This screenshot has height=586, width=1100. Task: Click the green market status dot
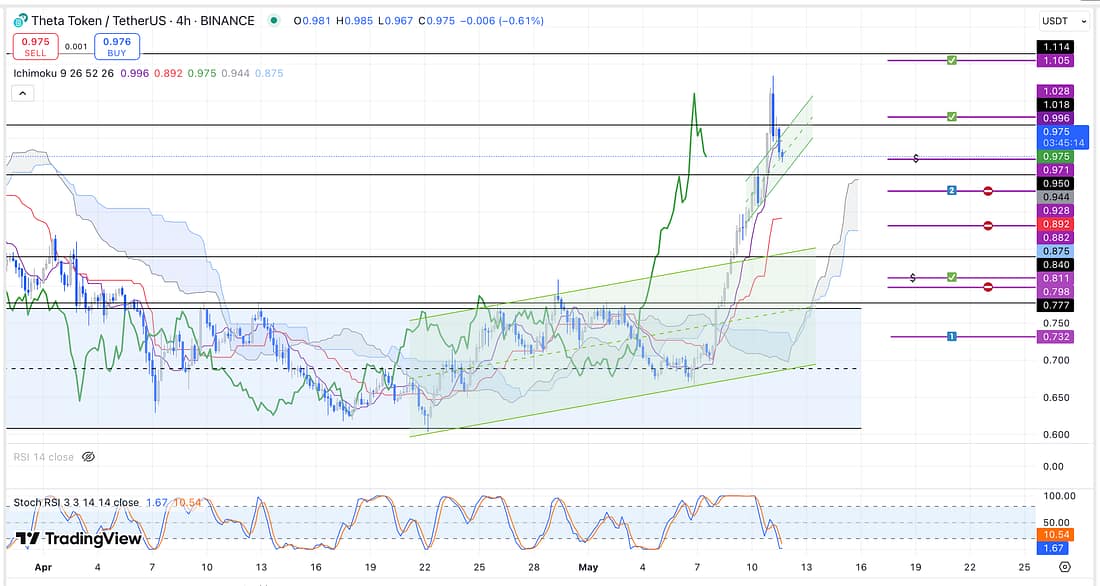tap(271, 21)
